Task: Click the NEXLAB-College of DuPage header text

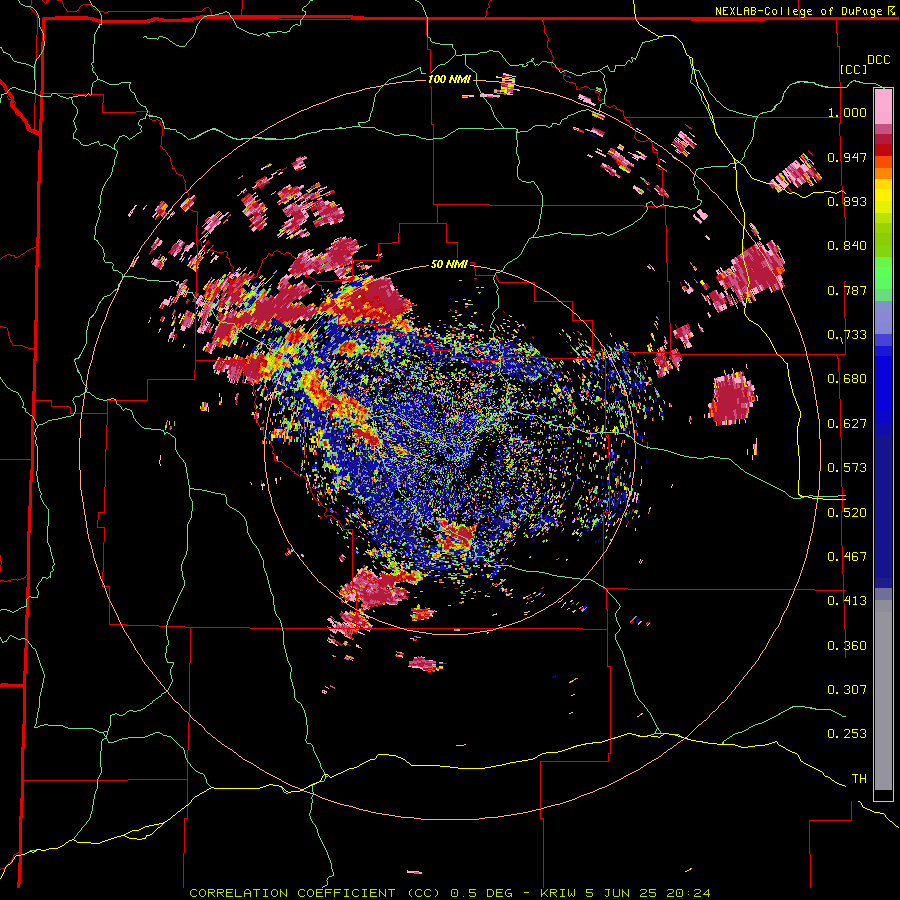Action: click(805, 11)
